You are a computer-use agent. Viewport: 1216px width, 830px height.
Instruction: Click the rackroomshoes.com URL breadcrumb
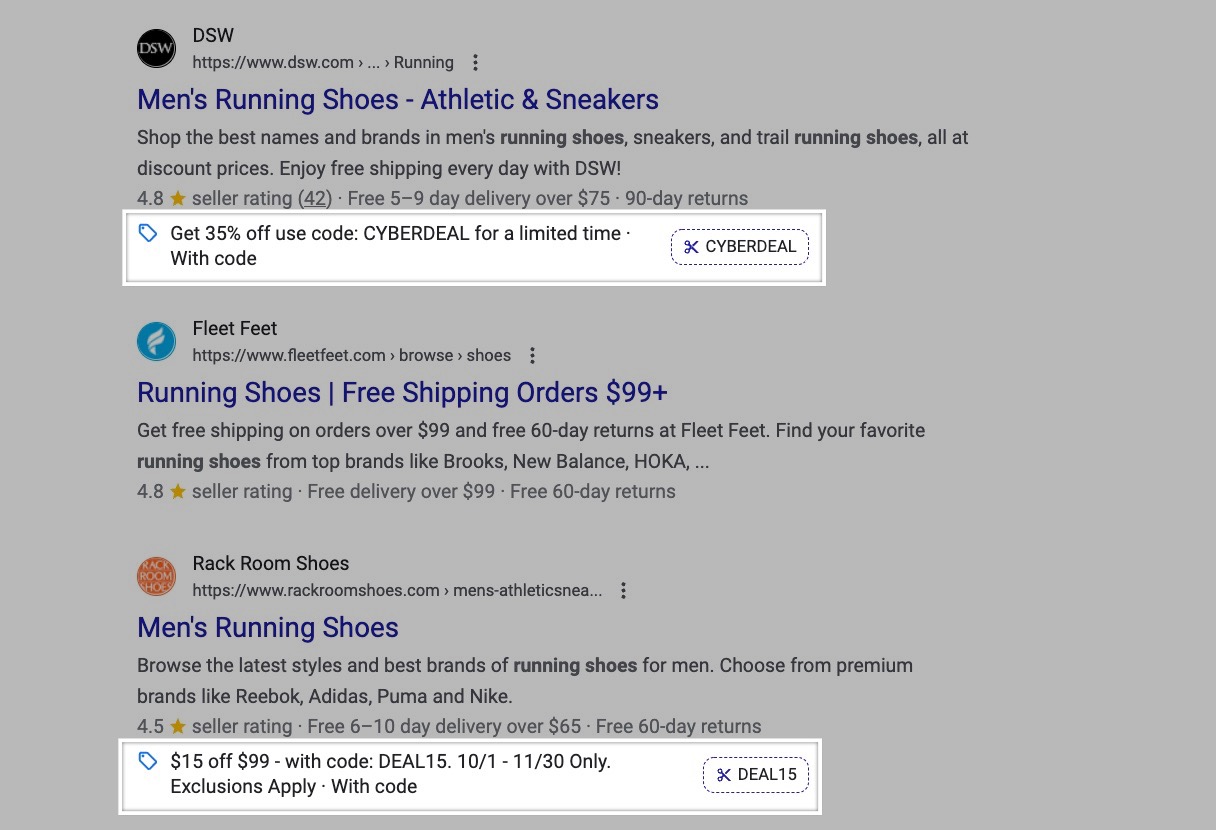pos(397,591)
